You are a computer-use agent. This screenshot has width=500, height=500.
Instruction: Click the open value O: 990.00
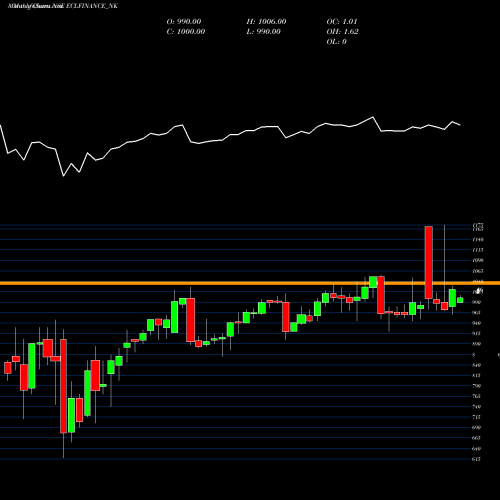point(184,21)
